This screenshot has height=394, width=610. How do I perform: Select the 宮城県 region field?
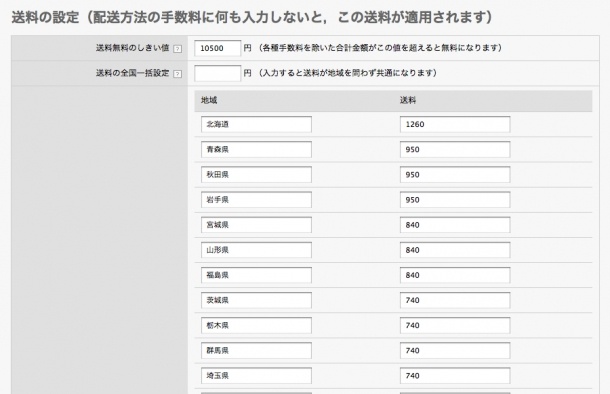coord(256,225)
